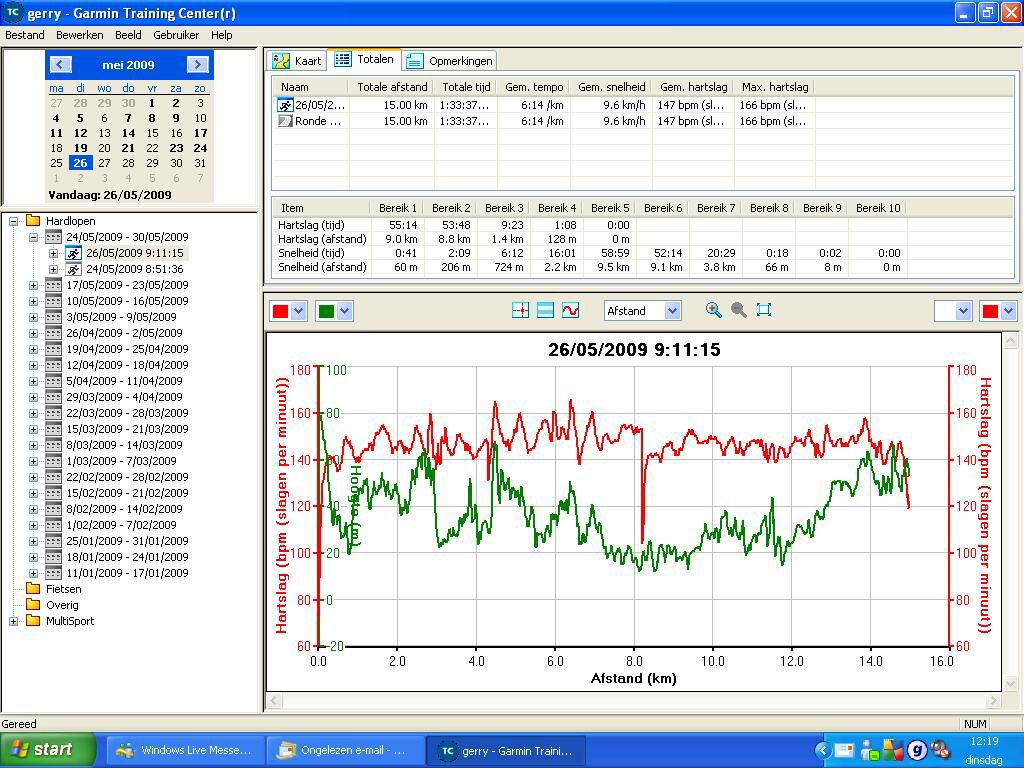Click the Windows start button
This screenshot has height=768, width=1024.
pos(46,750)
